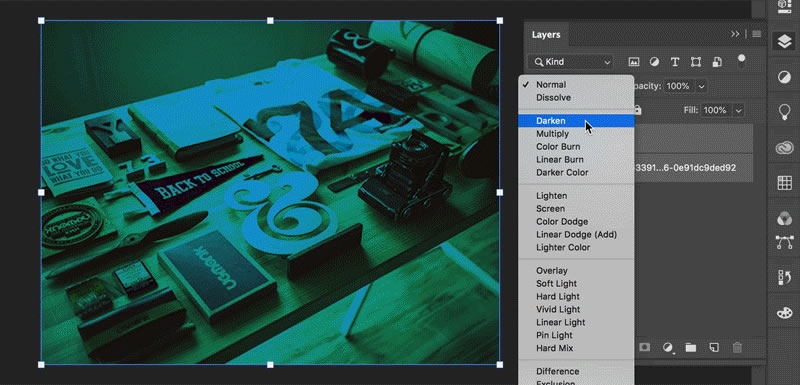
Task: Open the Swatches grid panel icon
Action: click(x=784, y=183)
